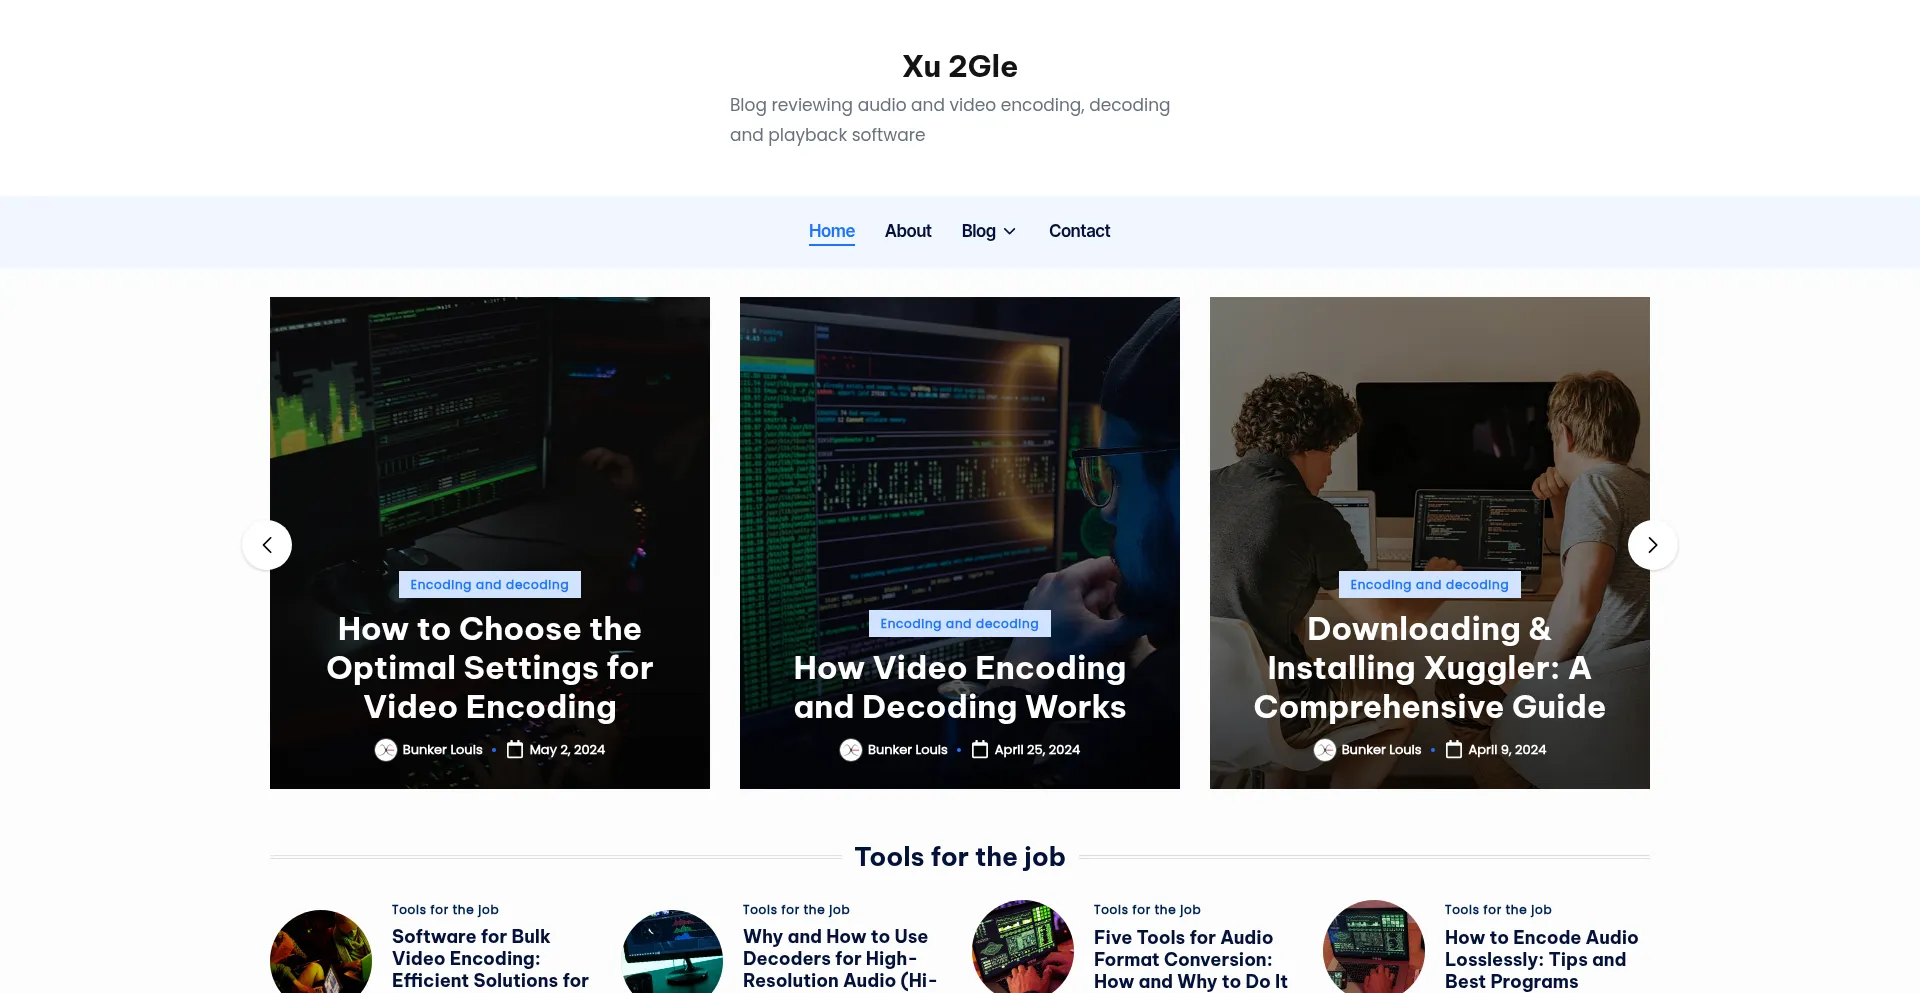Click 'Tools for the job' tag above Why and How

[x=796, y=909]
